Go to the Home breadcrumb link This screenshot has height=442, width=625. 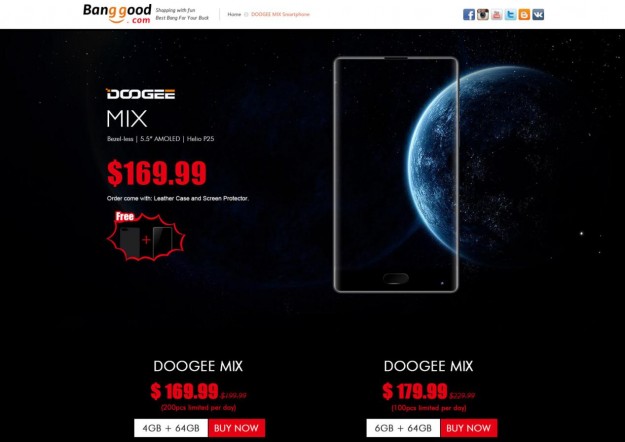[x=234, y=14]
